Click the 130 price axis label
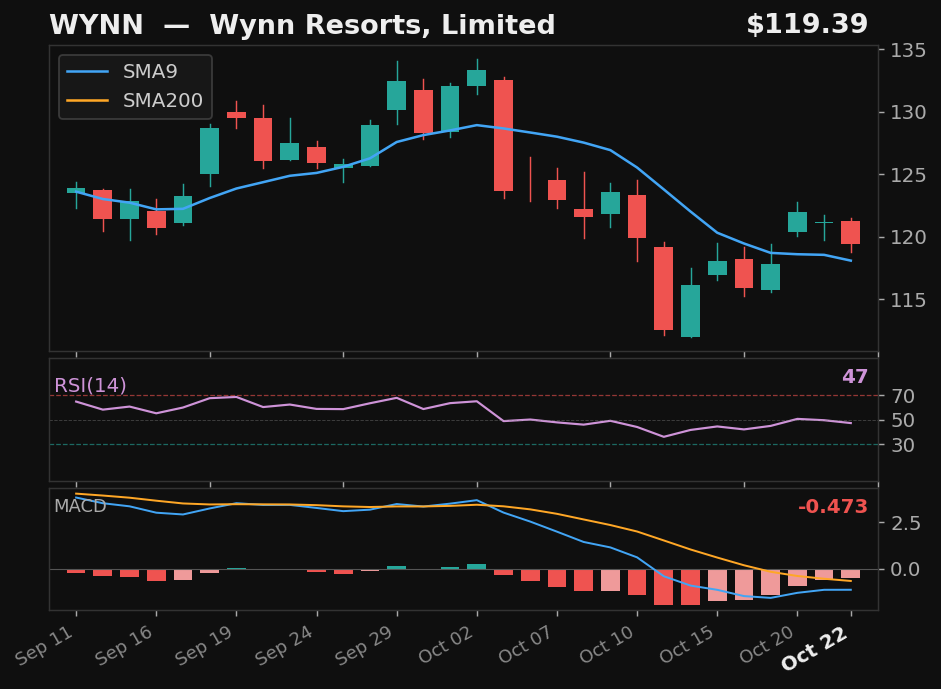The height and width of the screenshot is (689, 941). (907, 112)
